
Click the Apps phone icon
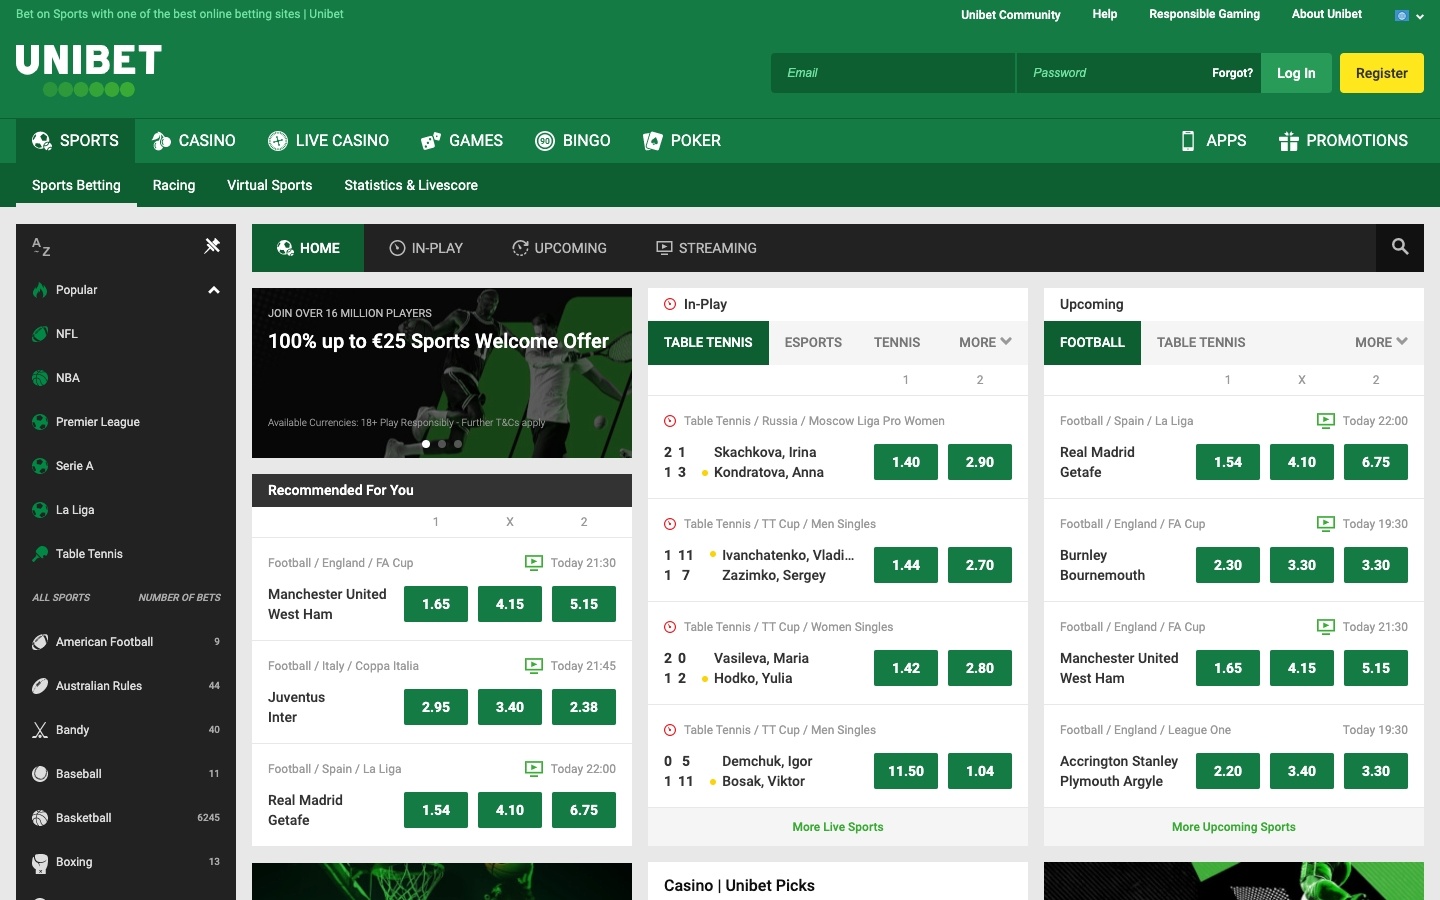click(1188, 141)
